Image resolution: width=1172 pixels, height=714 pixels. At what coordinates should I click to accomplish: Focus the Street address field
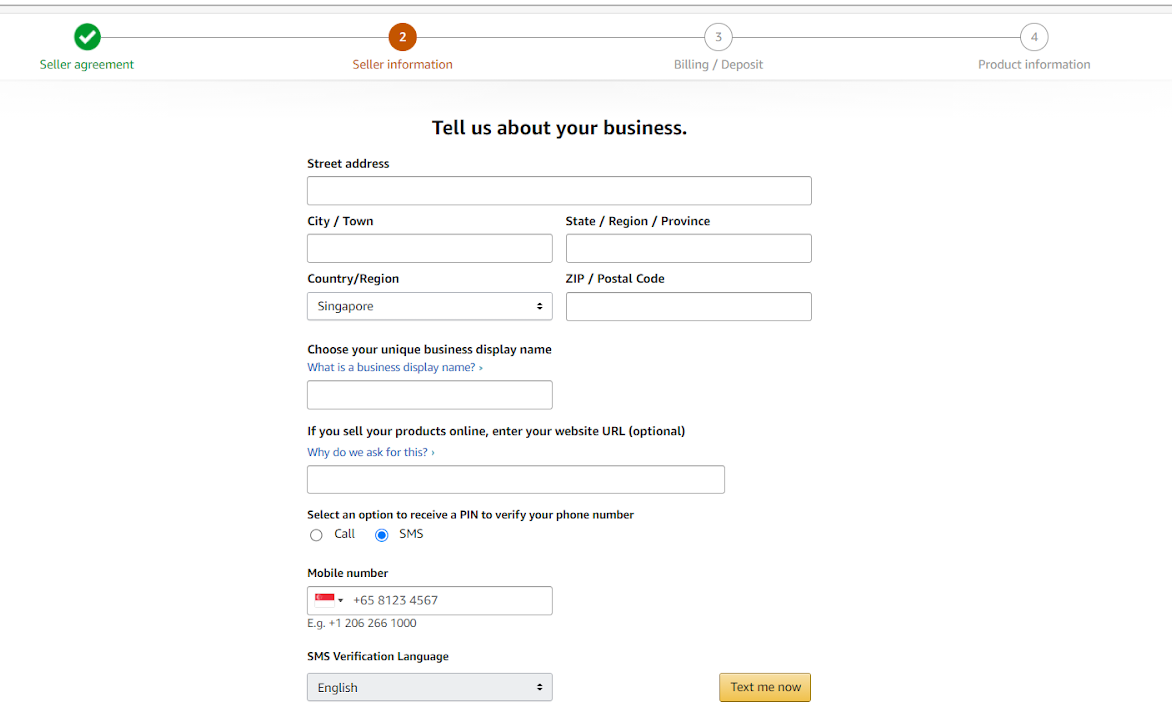pos(559,191)
